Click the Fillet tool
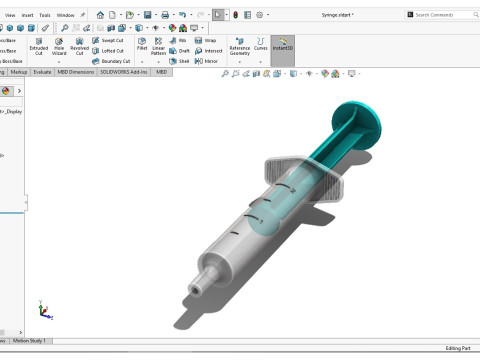 pyautogui.click(x=142, y=44)
